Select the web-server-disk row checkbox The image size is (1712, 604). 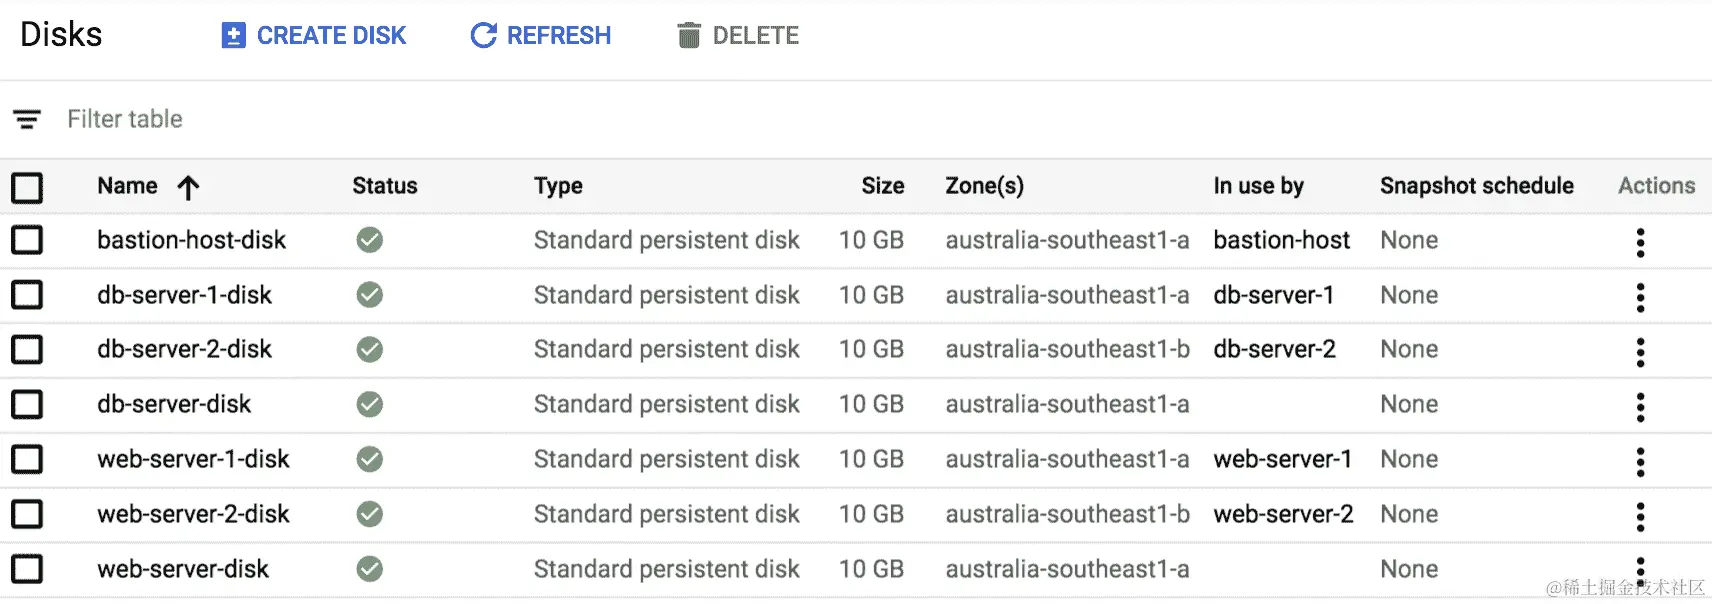tap(27, 569)
